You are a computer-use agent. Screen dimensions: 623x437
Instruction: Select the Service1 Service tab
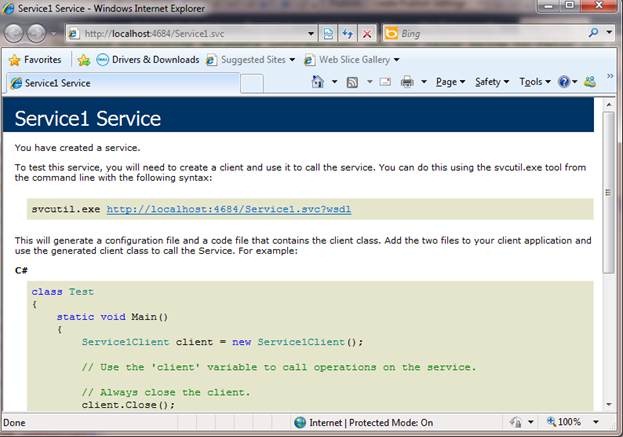click(60, 83)
